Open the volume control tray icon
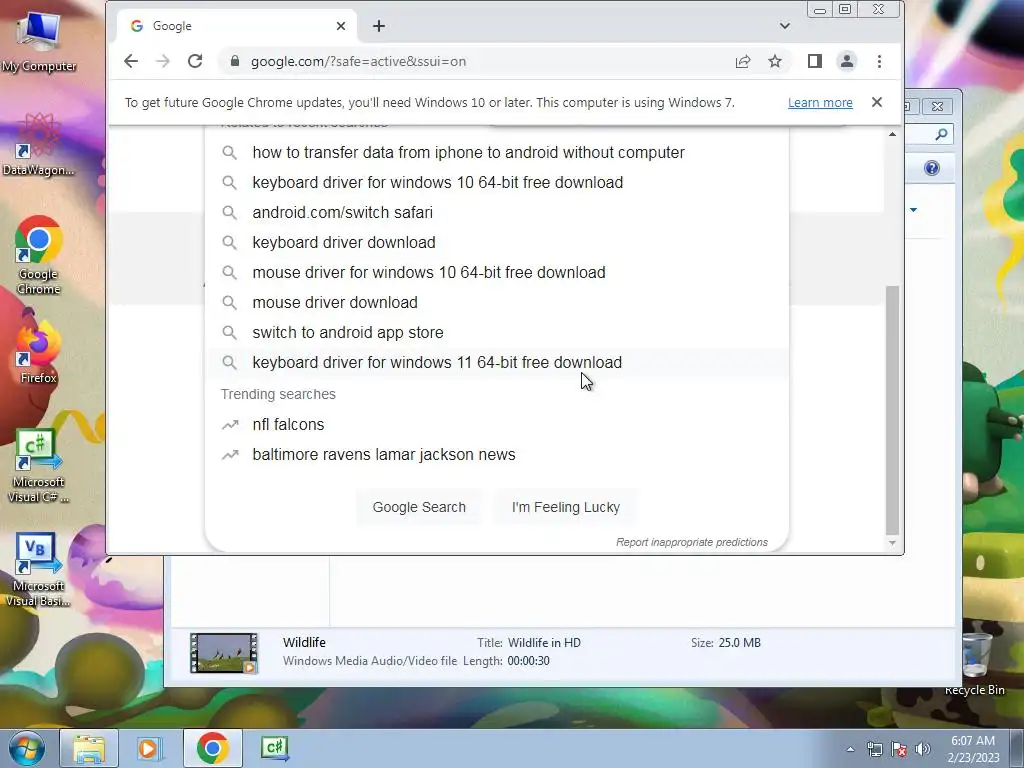The height and width of the screenshot is (768, 1024). point(923,749)
